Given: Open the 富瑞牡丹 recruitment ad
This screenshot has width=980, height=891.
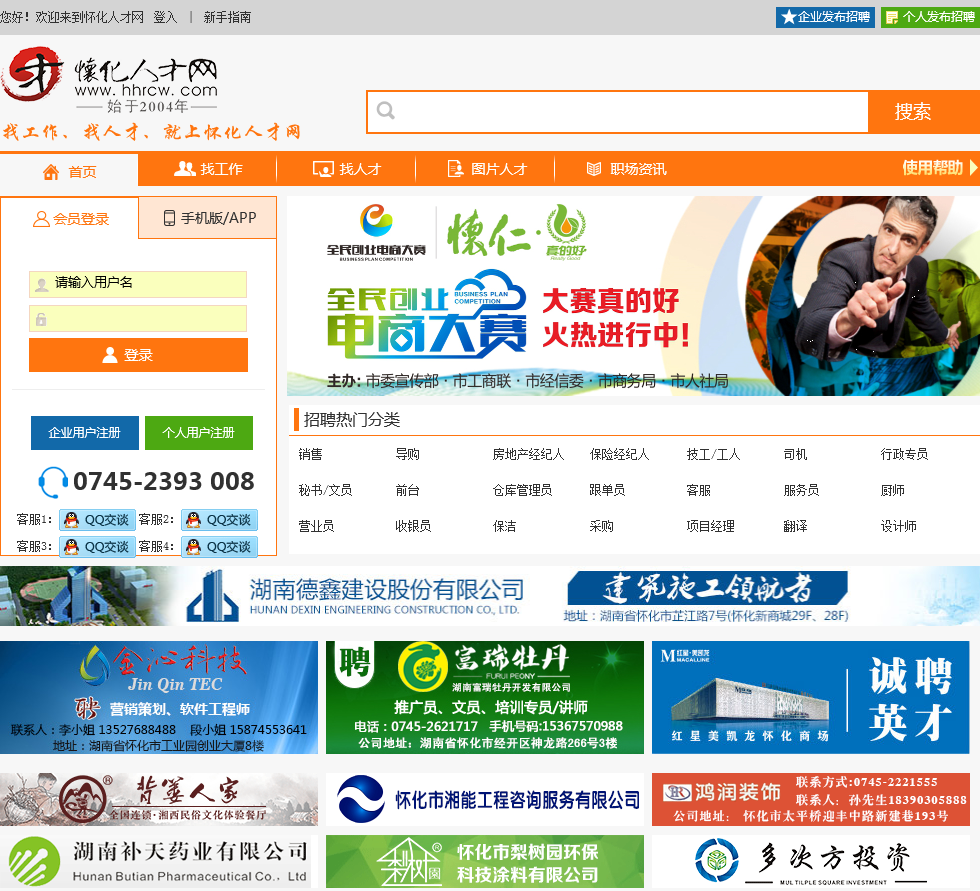Looking at the screenshot, I should point(484,697).
